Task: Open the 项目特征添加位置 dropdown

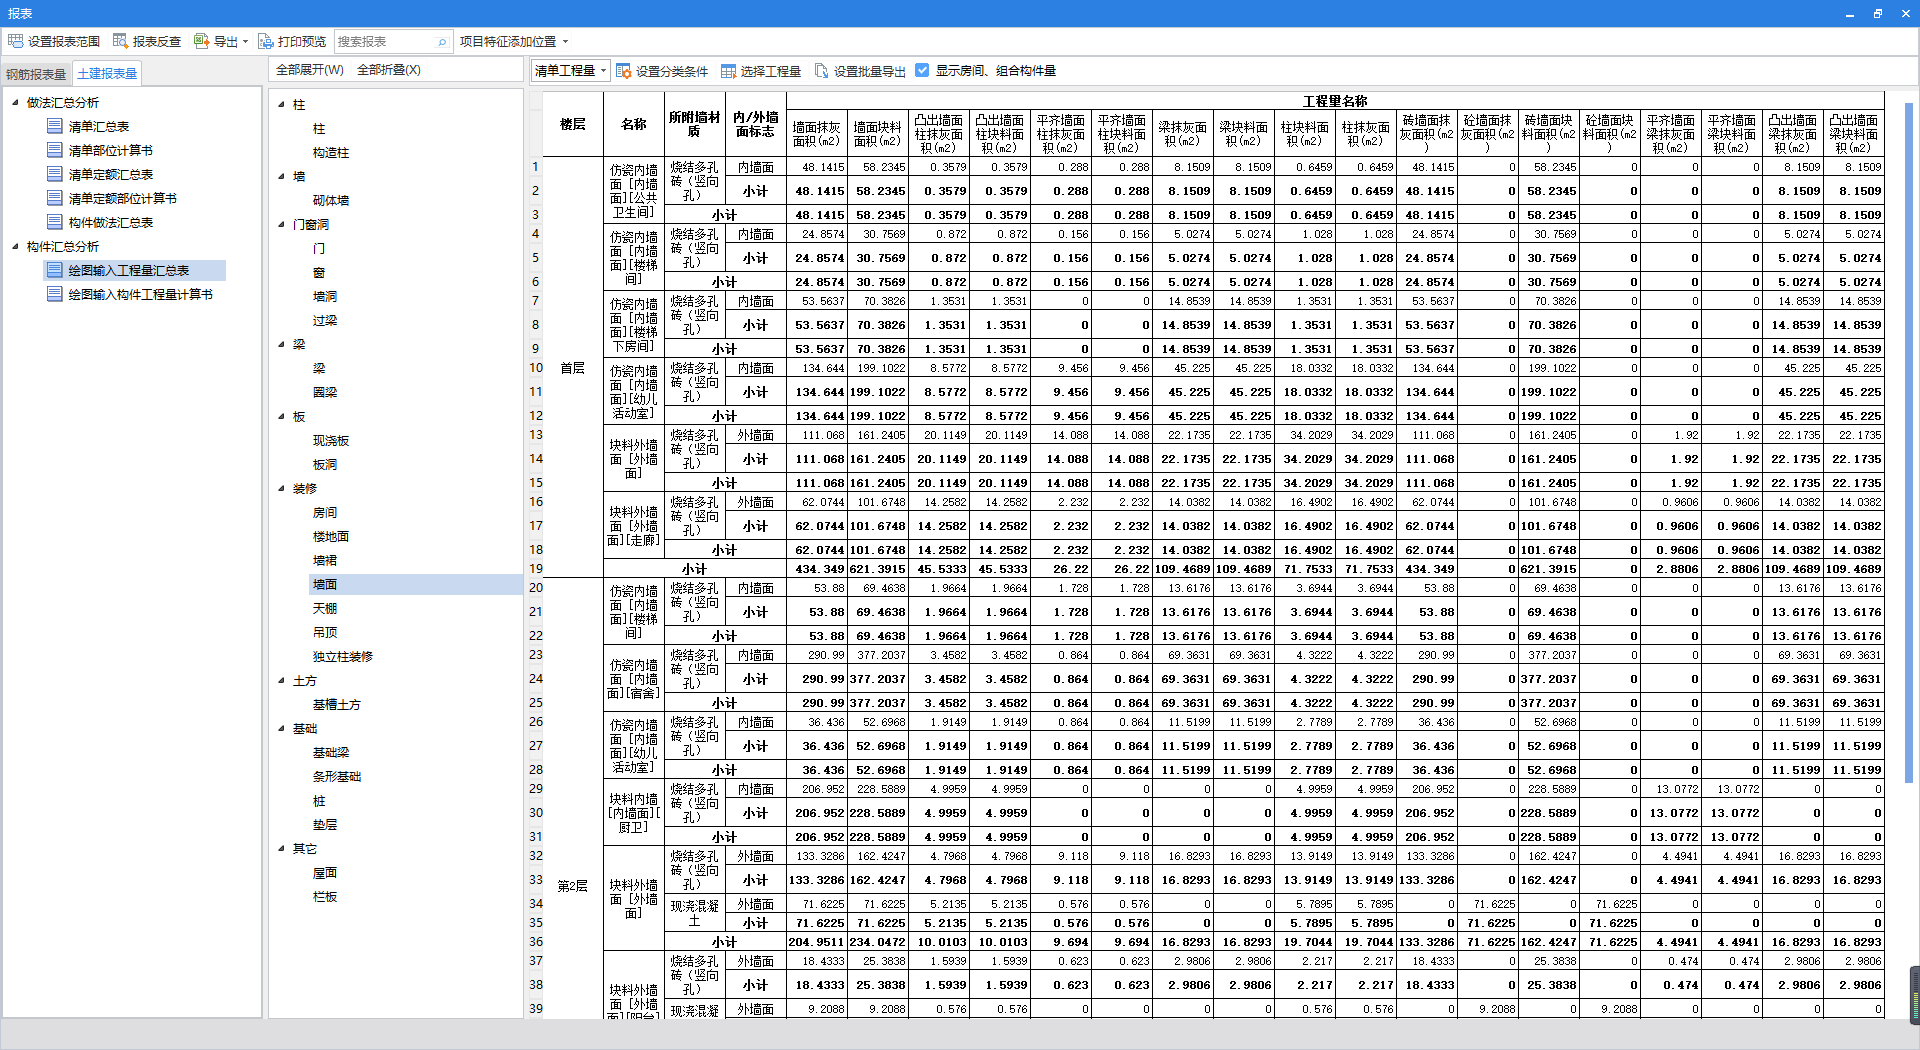Action: tap(565, 42)
